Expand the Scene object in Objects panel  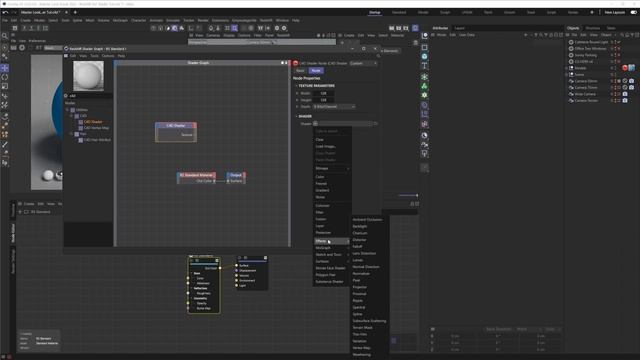pos(566,75)
